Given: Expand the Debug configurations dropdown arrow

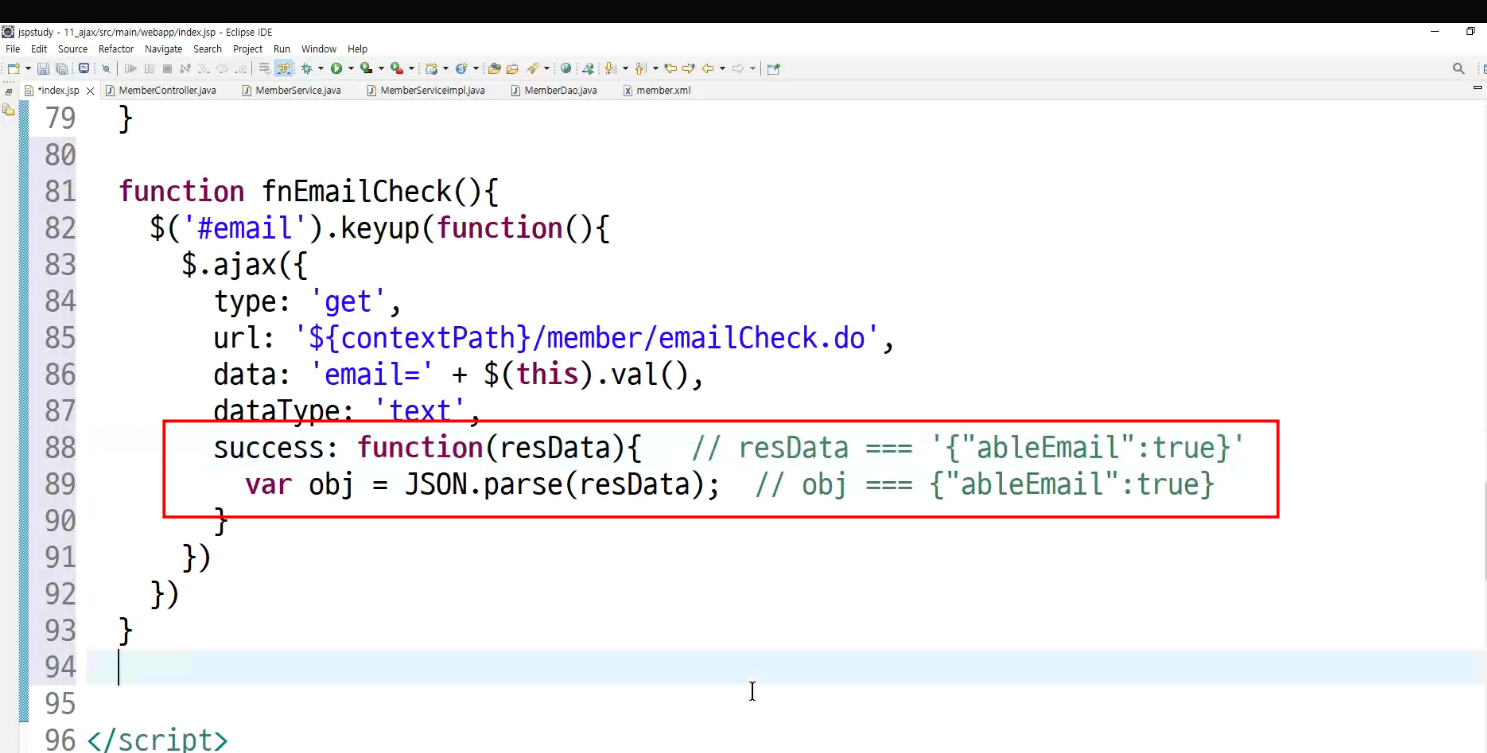Looking at the screenshot, I should pos(319,69).
